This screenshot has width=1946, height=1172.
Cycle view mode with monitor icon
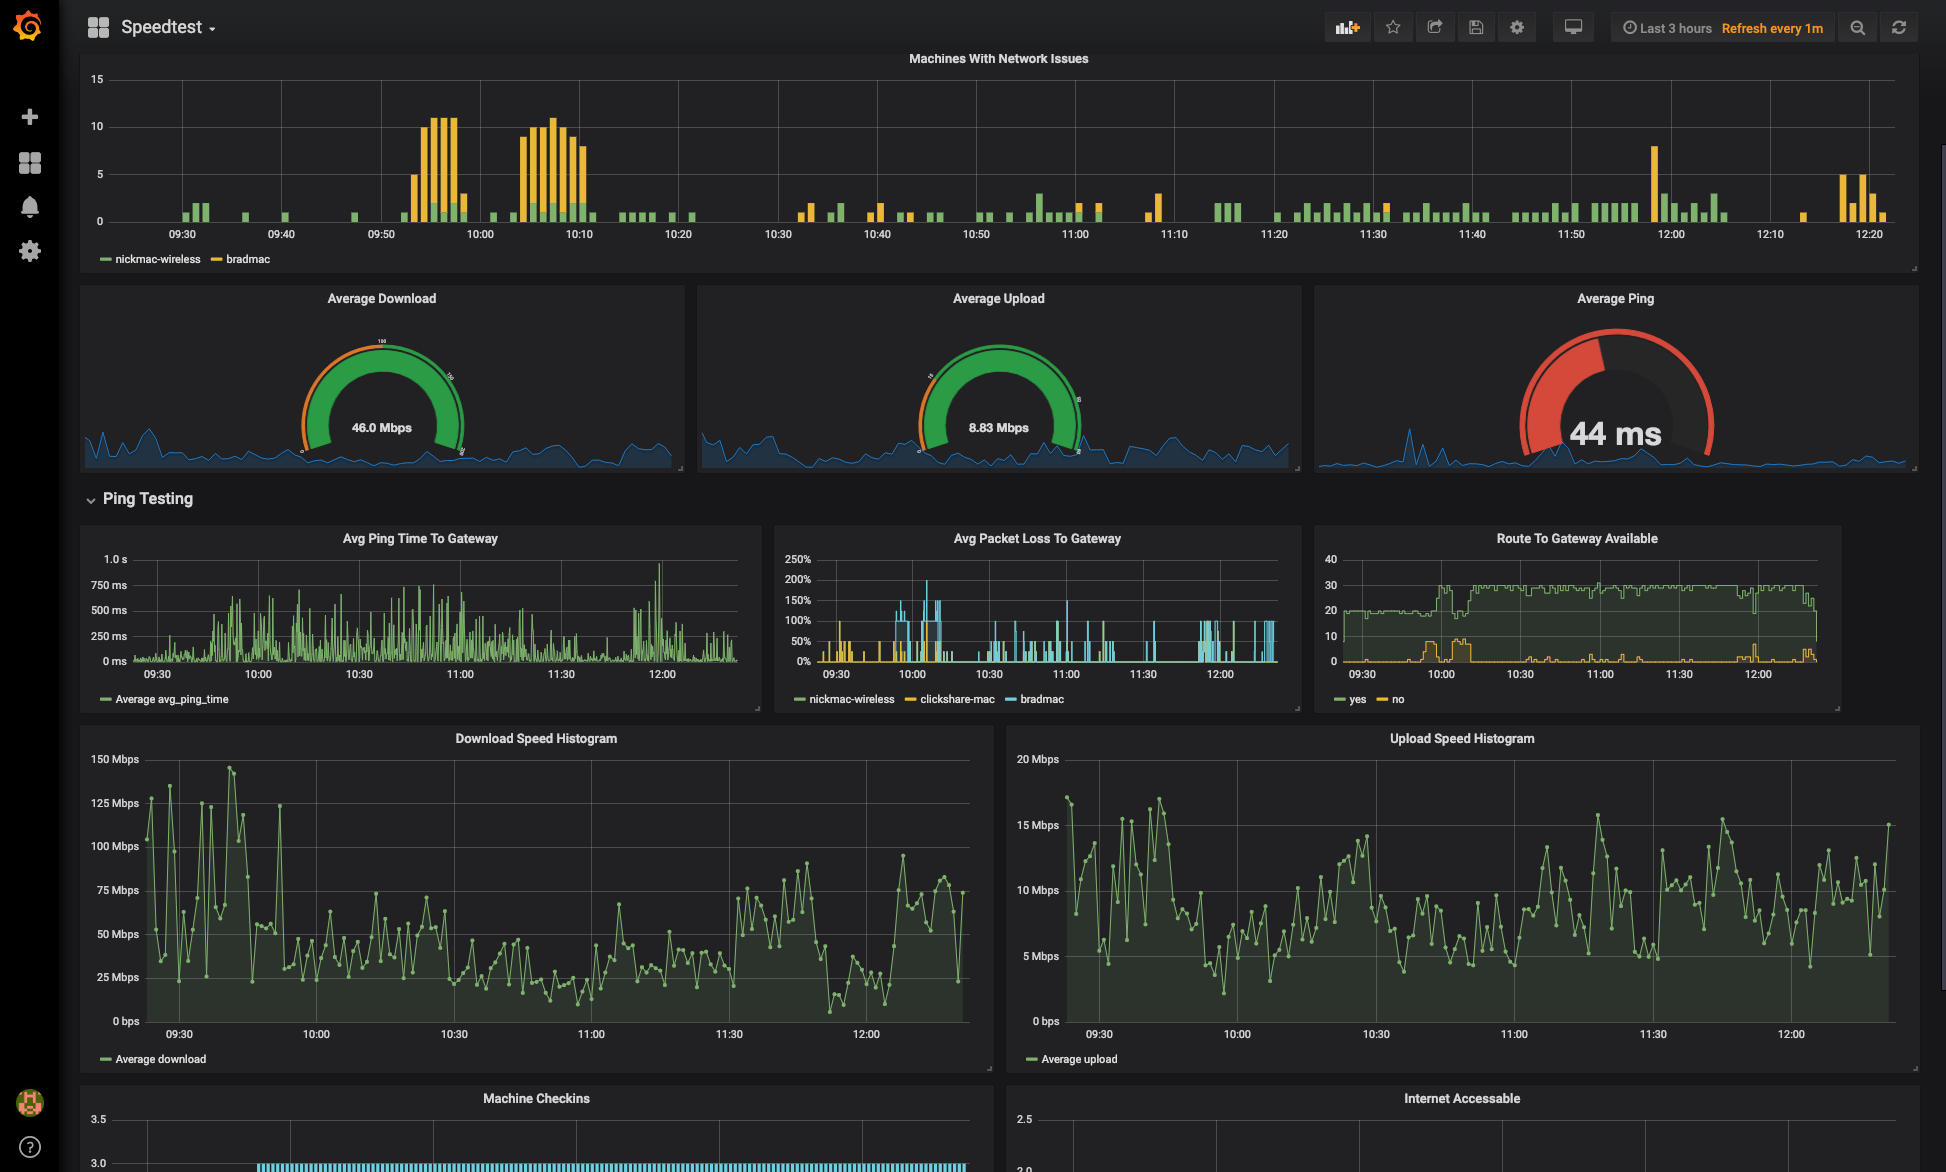[1573, 28]
